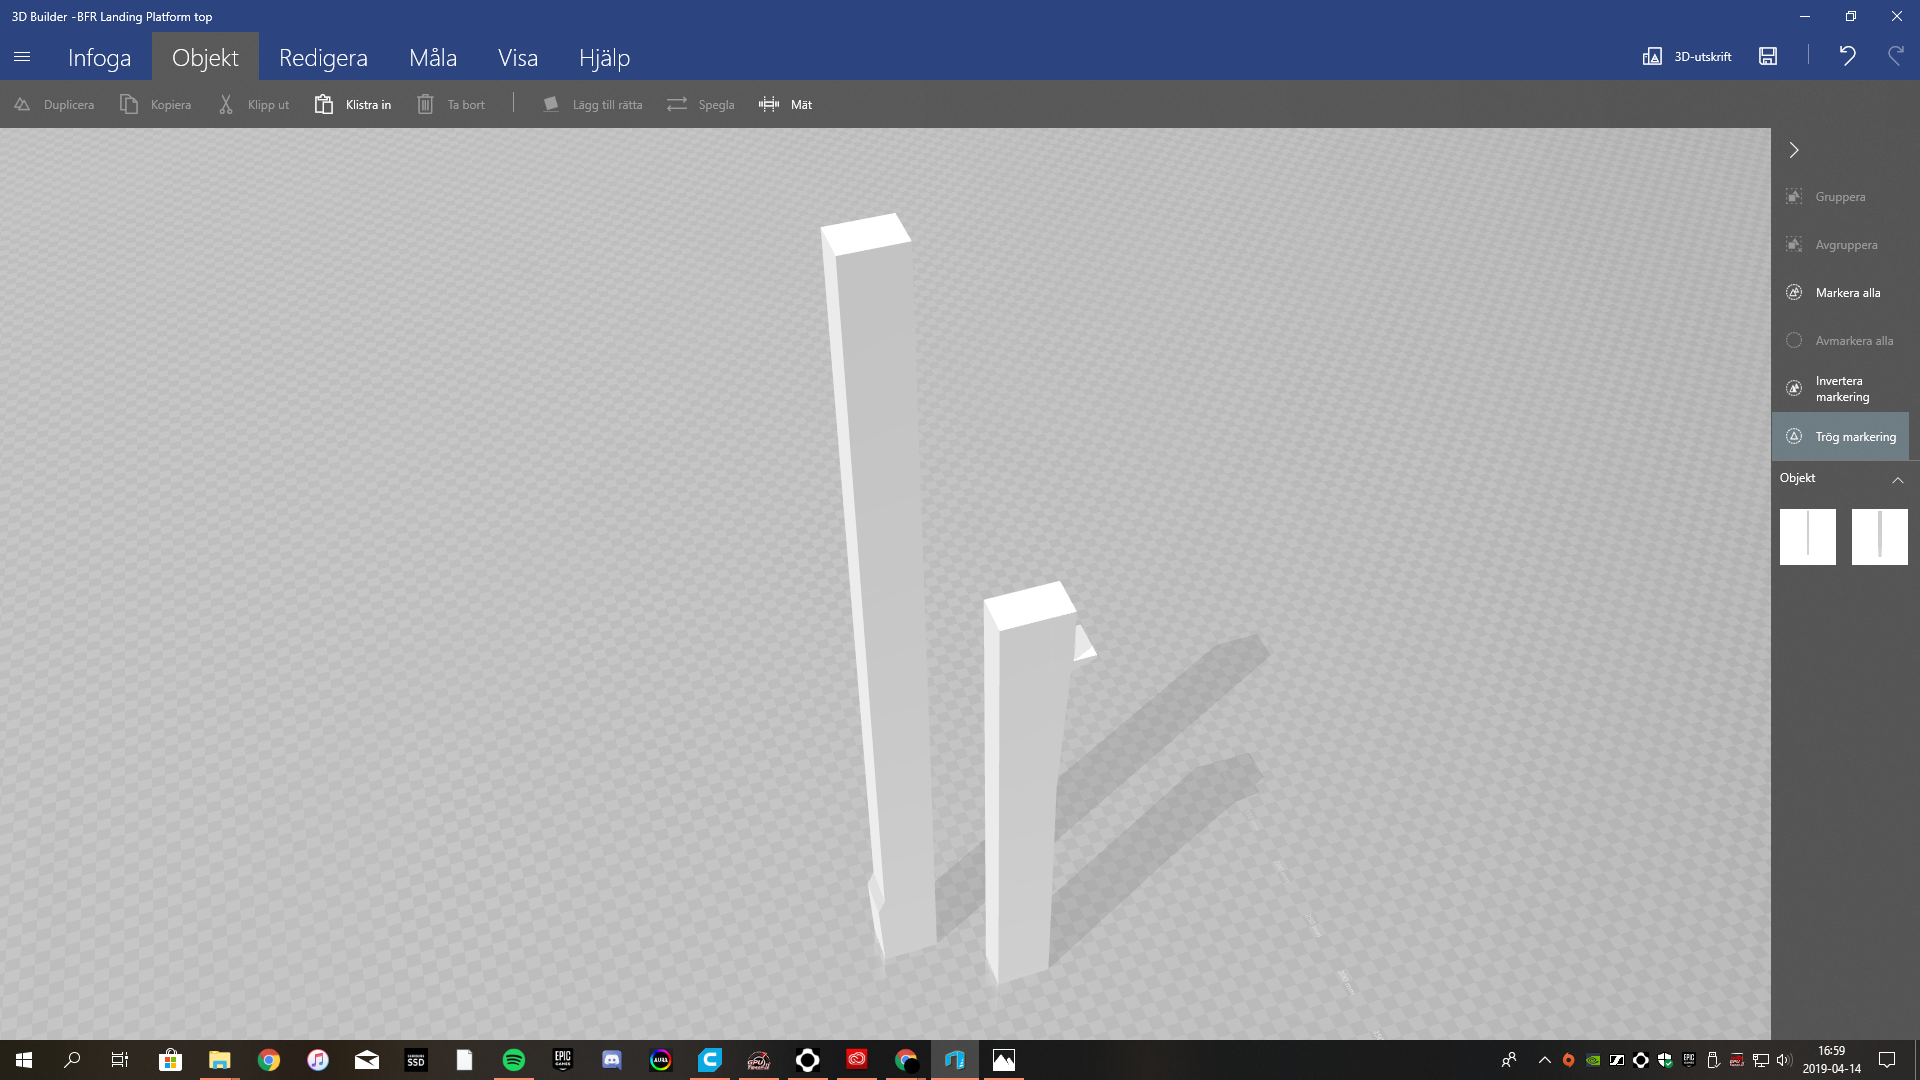Click Invertera markering
The height and width of the screenshot is (1080, 1920).
point(1840,389)
